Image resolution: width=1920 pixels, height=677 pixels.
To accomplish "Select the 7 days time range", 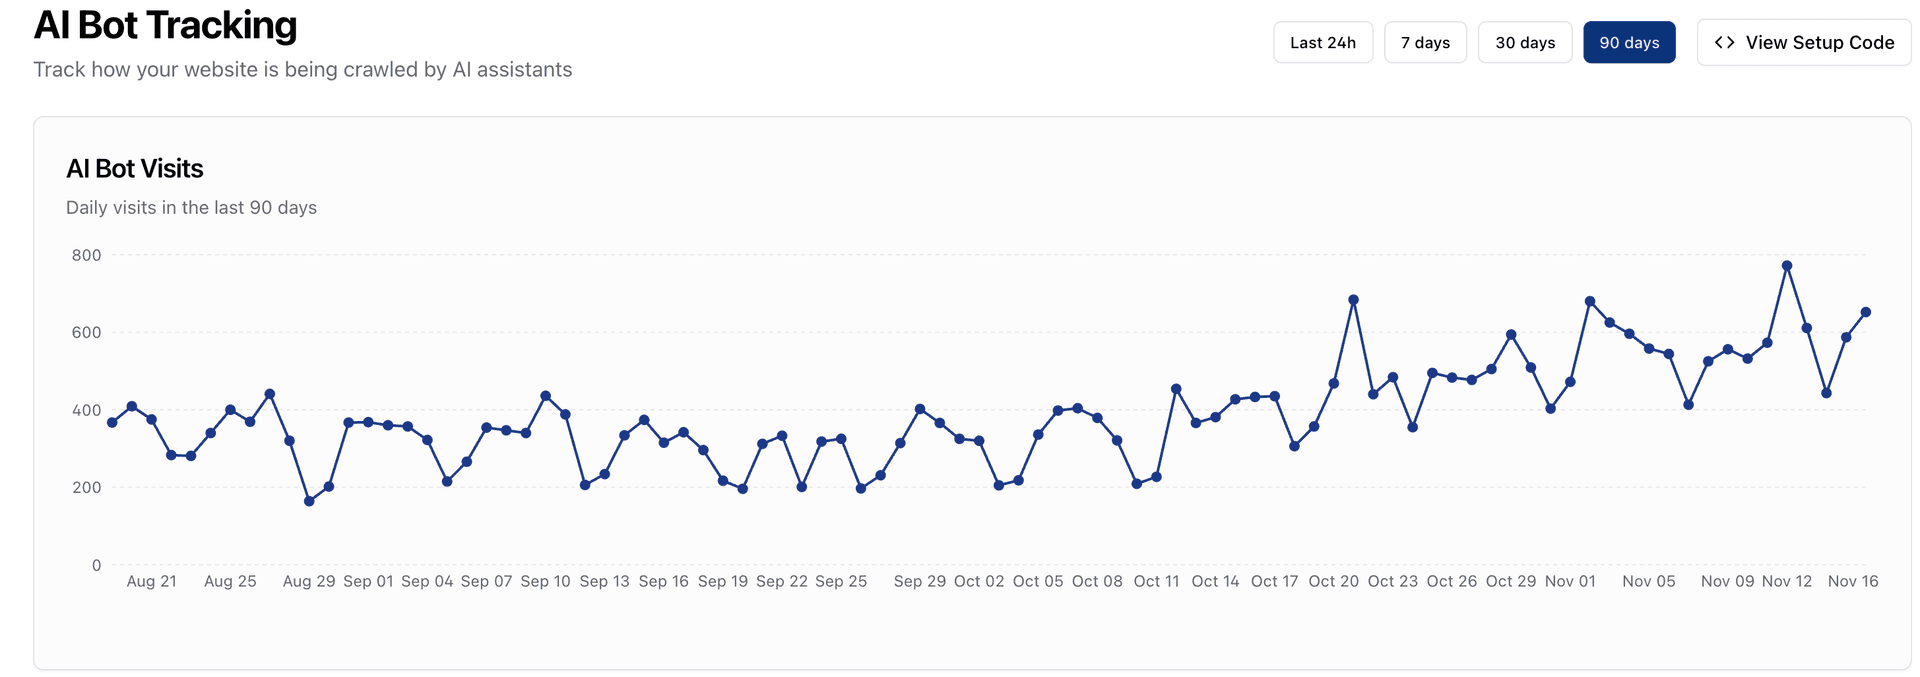I will 1425,42.
